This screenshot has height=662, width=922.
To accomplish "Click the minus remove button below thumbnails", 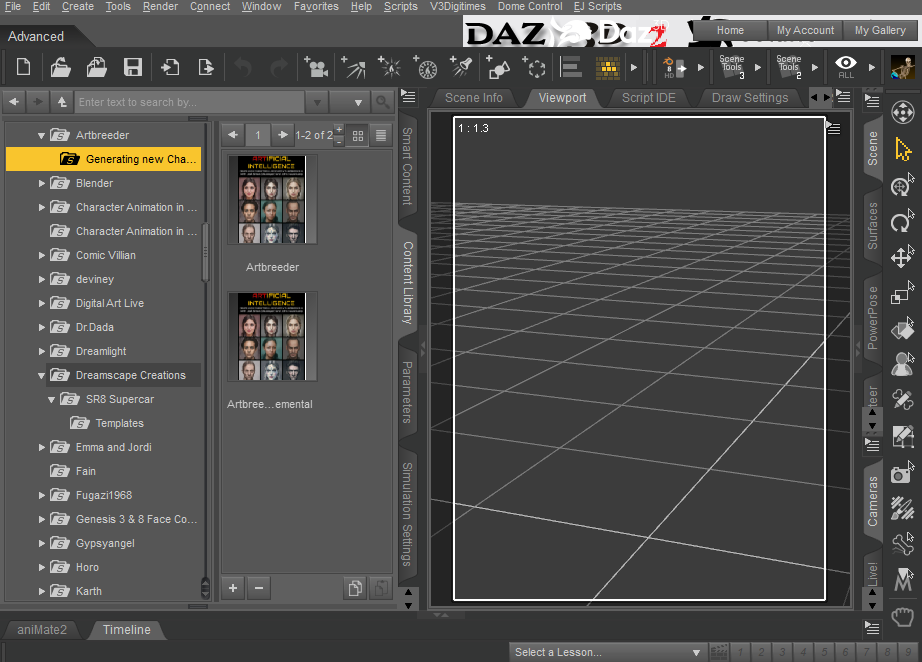I will point(259,588).
